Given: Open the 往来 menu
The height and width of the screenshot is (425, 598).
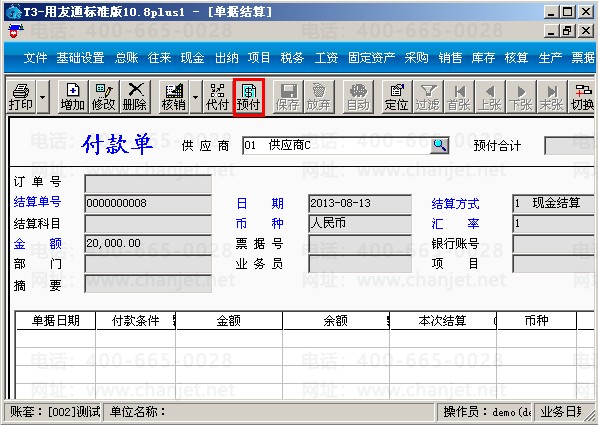Looking at the screenshot, I should tap(159, 58).
